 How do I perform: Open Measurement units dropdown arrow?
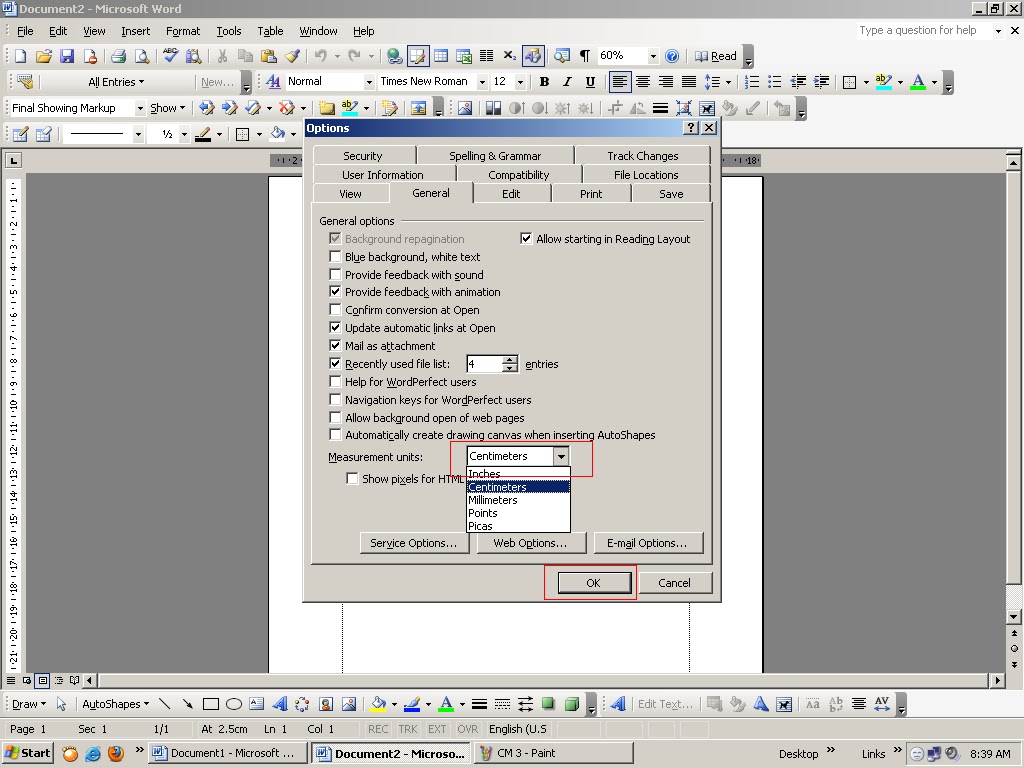(561, 456)
